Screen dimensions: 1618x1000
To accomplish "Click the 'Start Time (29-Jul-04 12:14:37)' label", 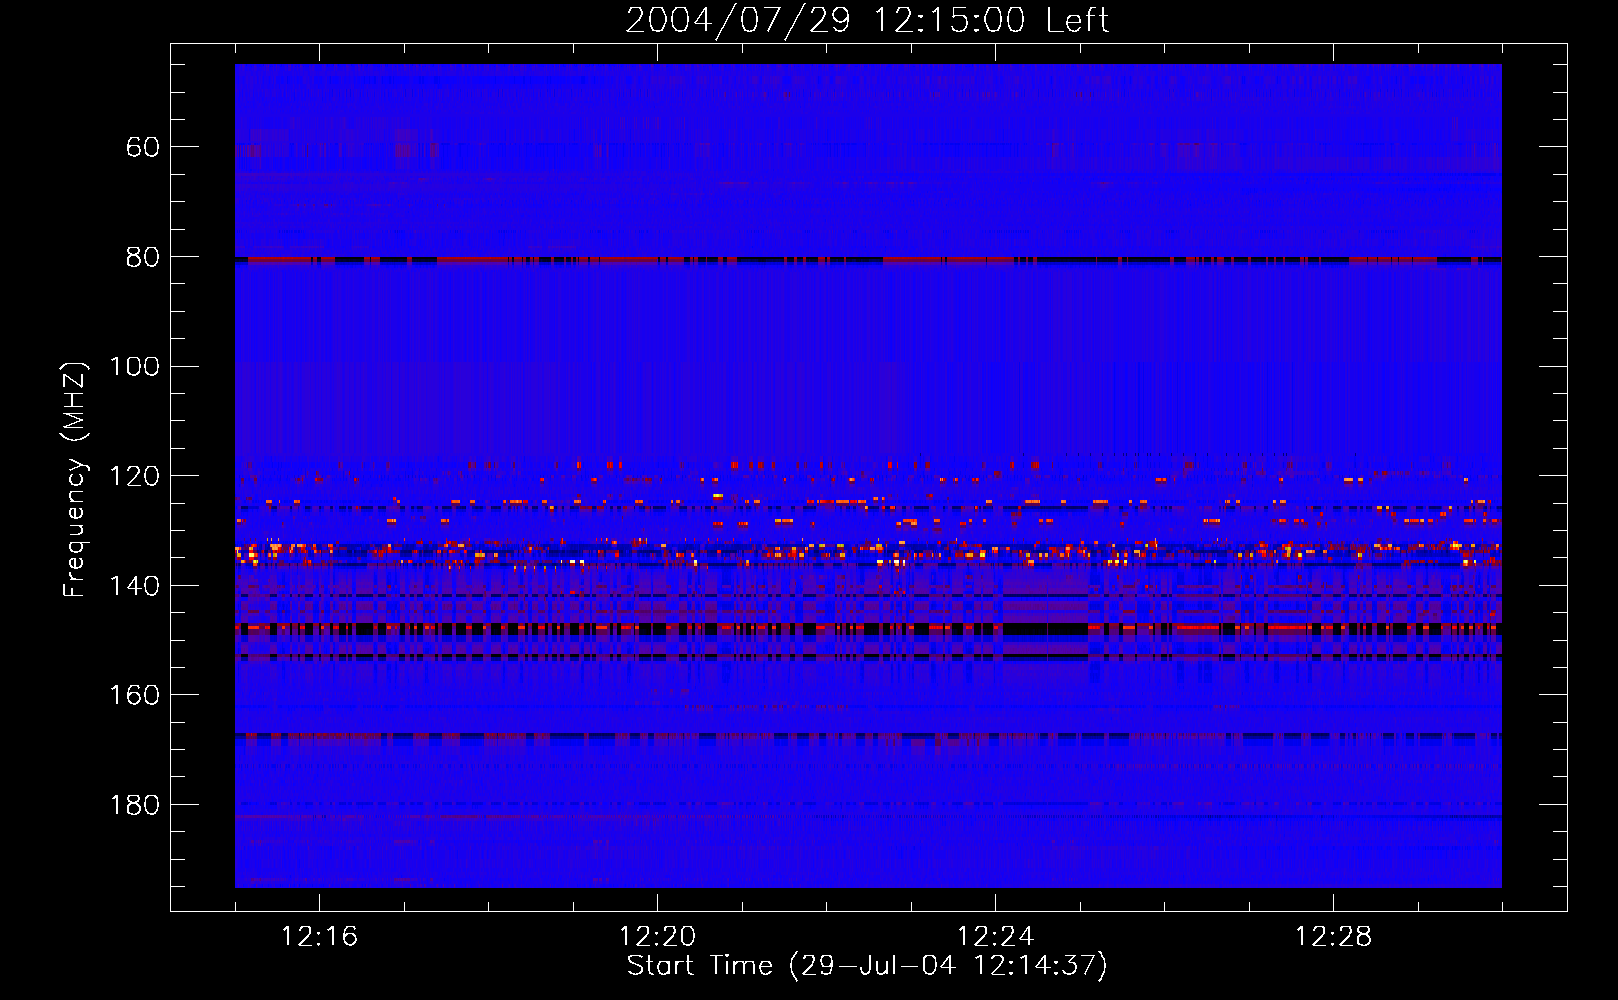I will click(x=867, y=966).
